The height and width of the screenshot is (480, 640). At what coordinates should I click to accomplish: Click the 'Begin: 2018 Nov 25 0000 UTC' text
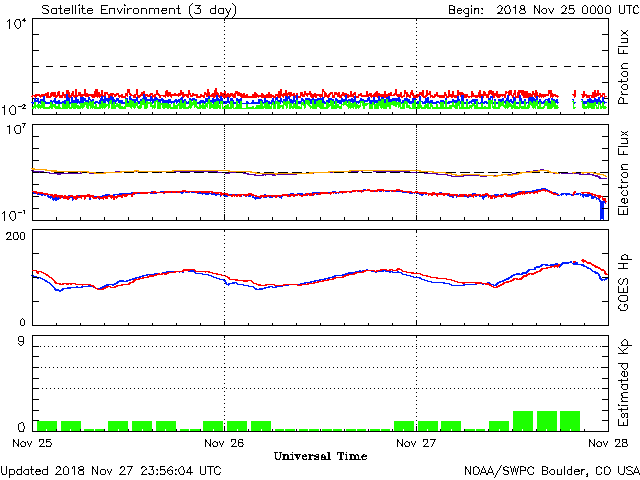(x=544, y=10)
